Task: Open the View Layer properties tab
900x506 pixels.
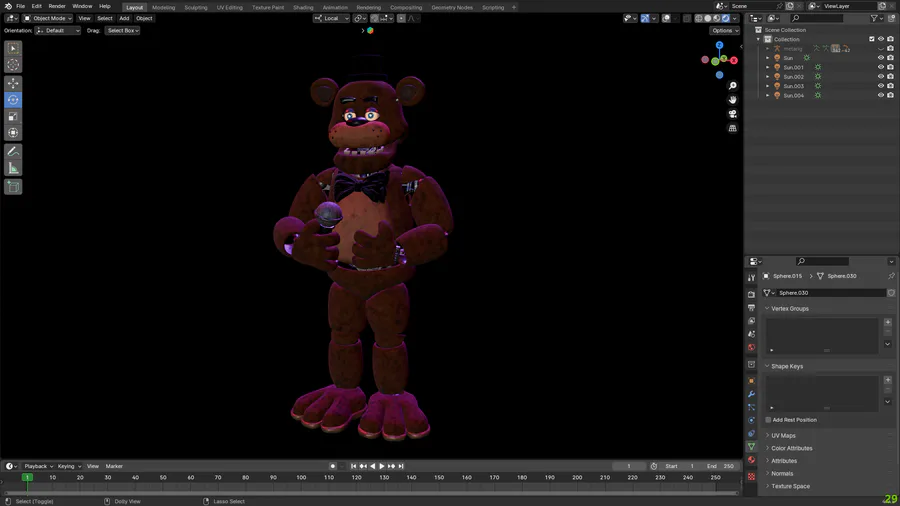Action: (751, 321)
